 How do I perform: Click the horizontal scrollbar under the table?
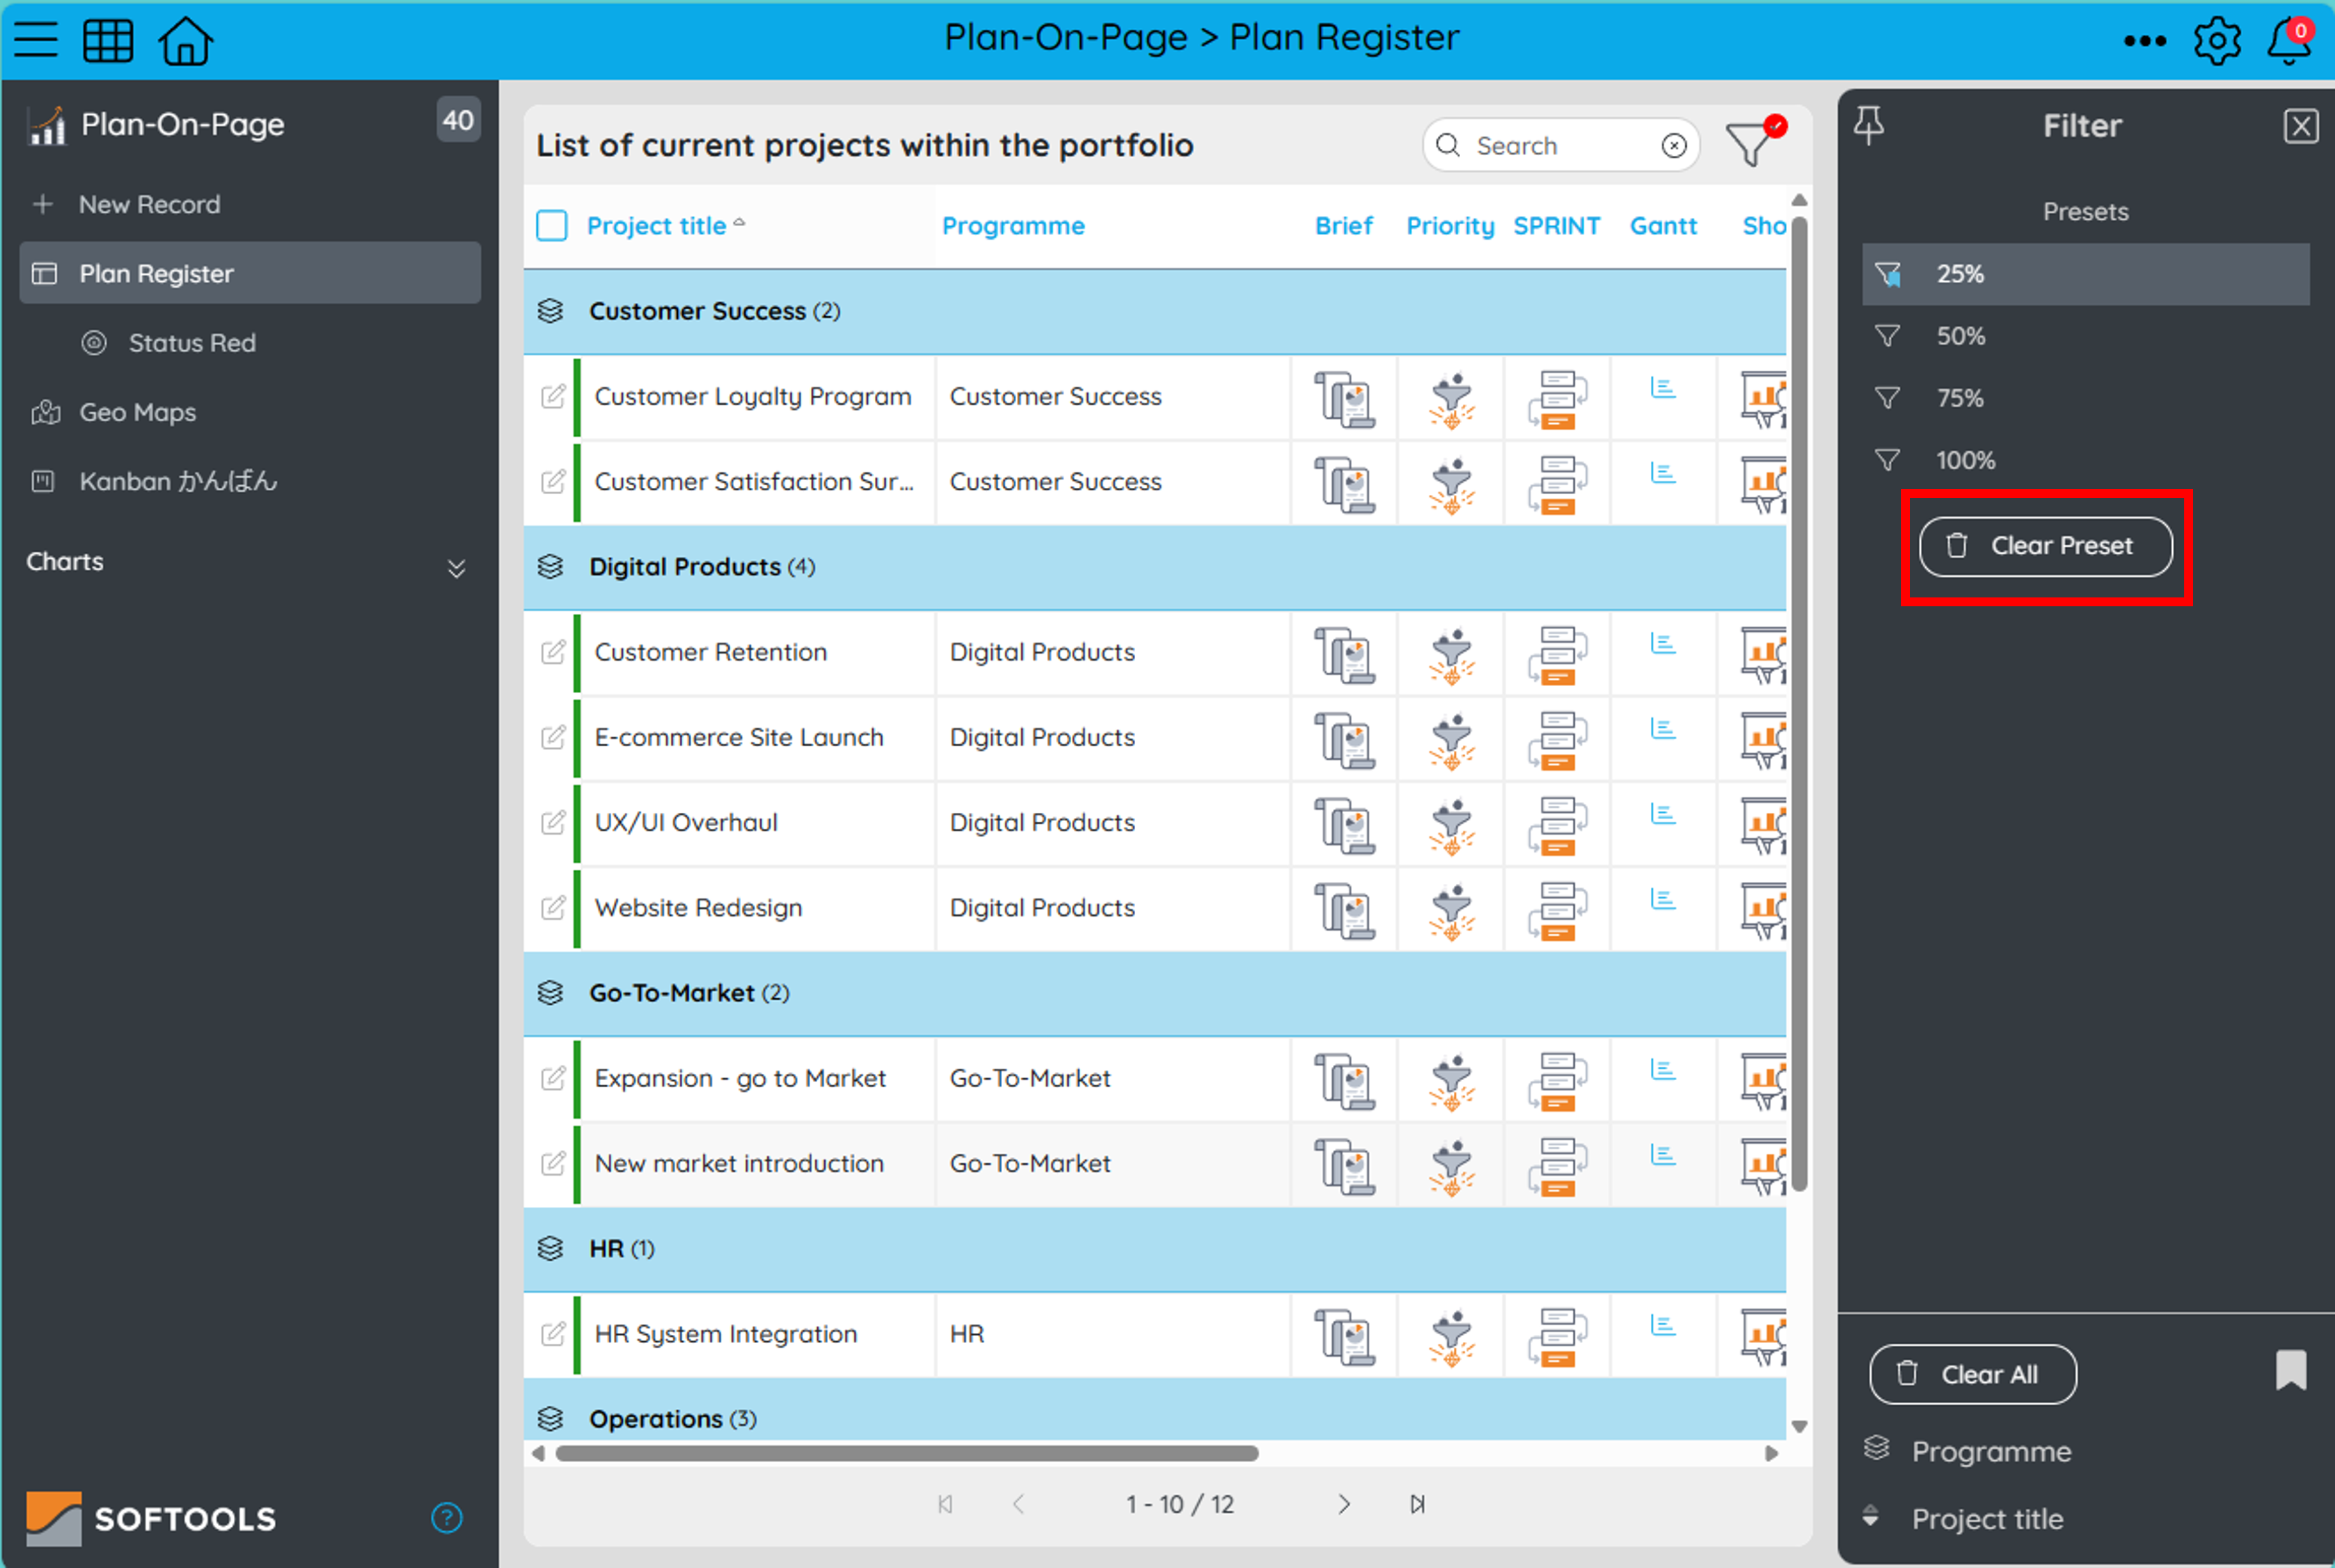coord(906,1453)
